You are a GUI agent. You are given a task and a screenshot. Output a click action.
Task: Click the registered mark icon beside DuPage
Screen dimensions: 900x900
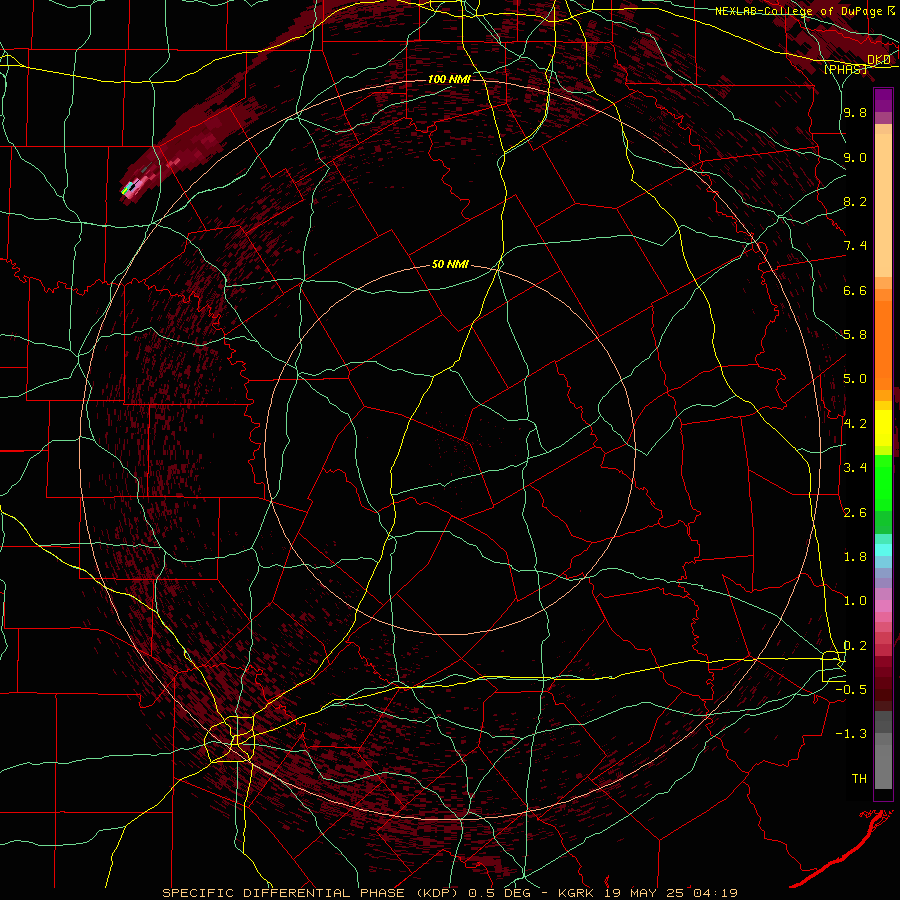[891, 10]
